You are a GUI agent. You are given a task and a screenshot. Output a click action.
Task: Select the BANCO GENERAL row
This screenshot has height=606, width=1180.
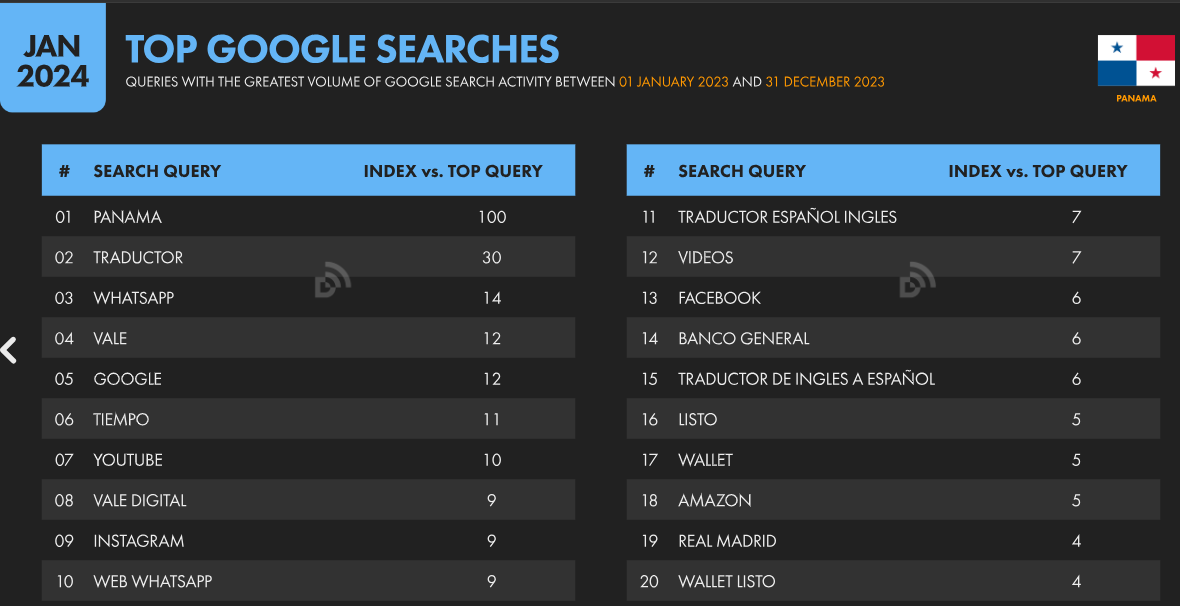893,339
